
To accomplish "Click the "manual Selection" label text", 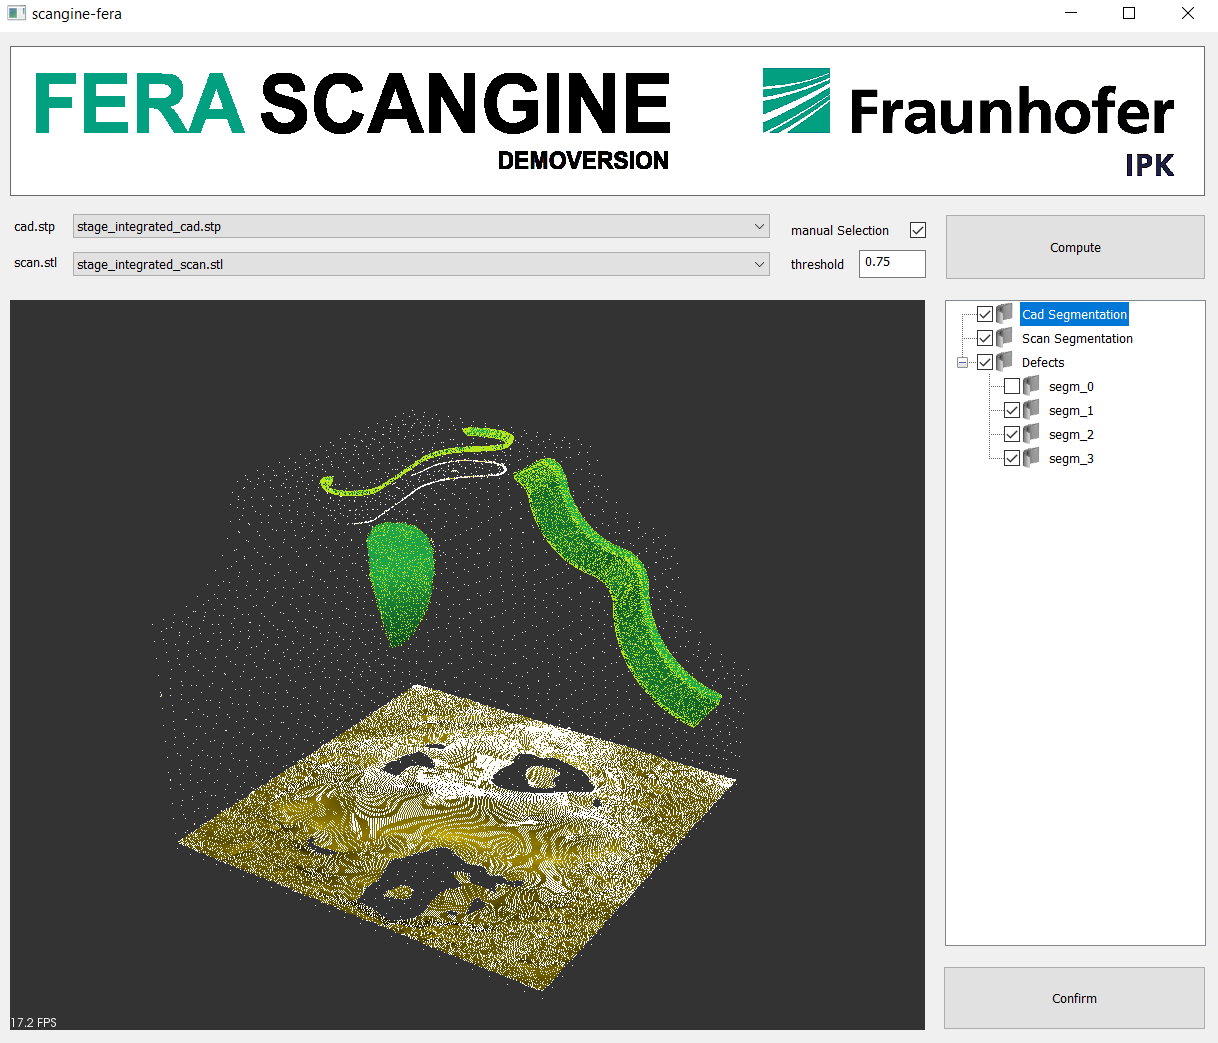I will (840, 230).
